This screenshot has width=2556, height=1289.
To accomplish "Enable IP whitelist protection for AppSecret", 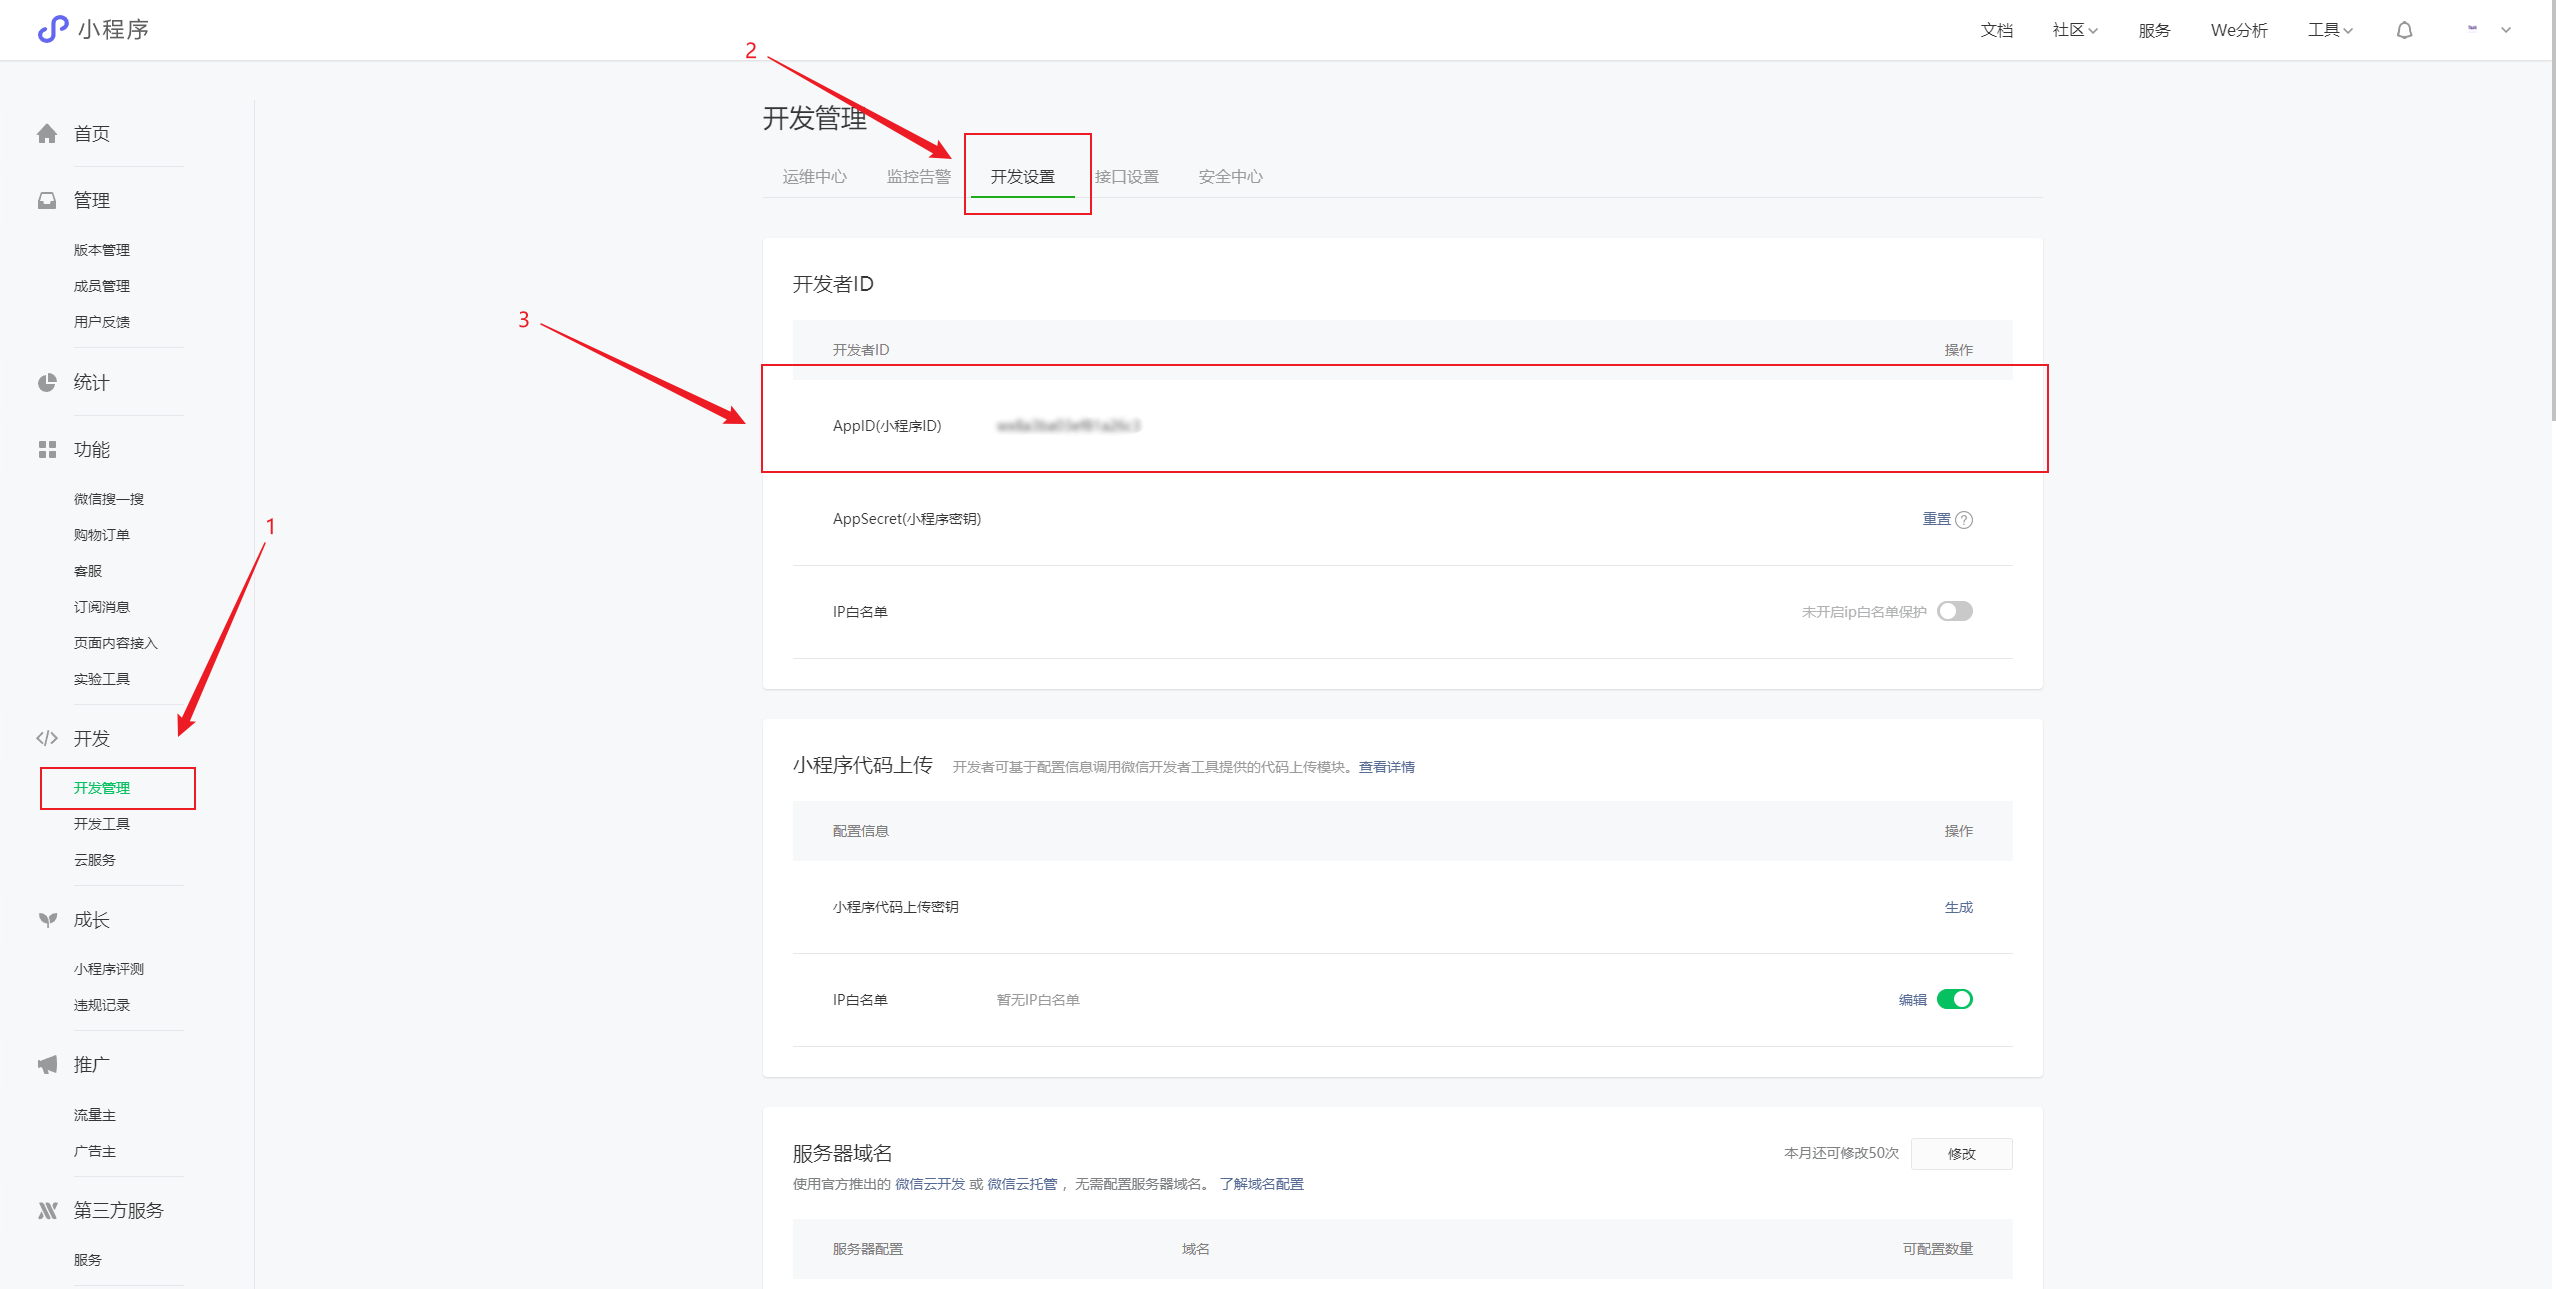I will (x=1954, y=612).
